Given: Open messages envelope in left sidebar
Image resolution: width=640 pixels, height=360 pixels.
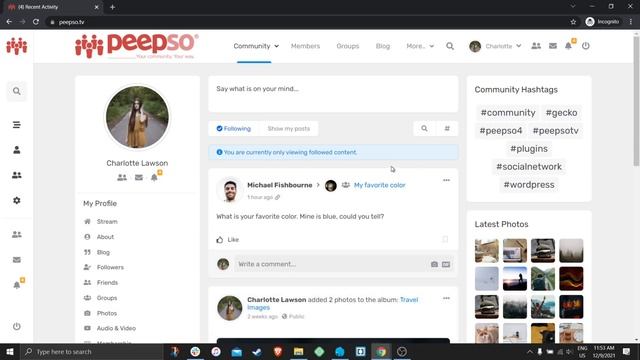Looking at the screenshot, I should (x=16, y=260).
